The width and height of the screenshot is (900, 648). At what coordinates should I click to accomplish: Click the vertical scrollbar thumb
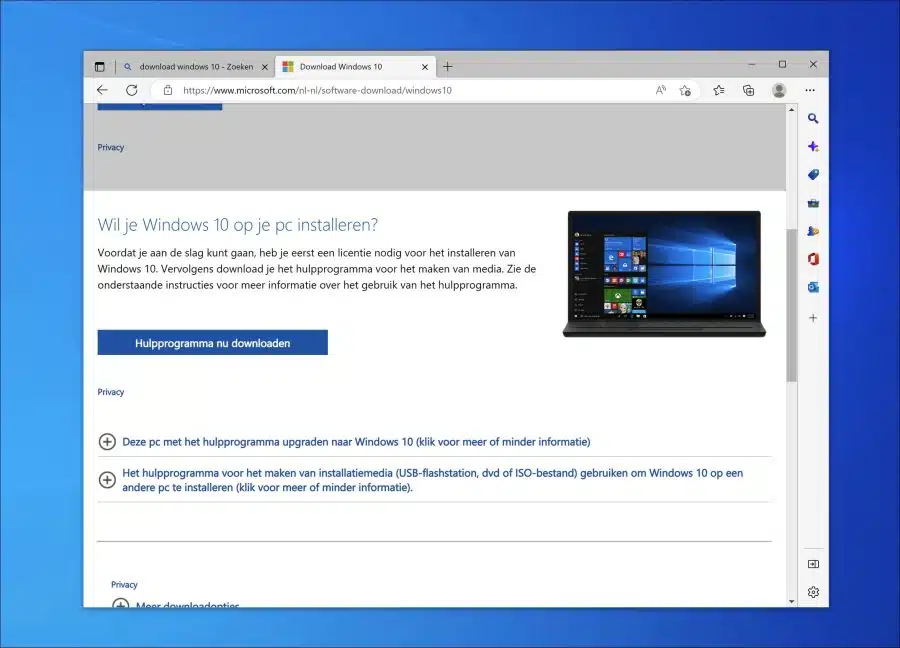click(792, 305)
